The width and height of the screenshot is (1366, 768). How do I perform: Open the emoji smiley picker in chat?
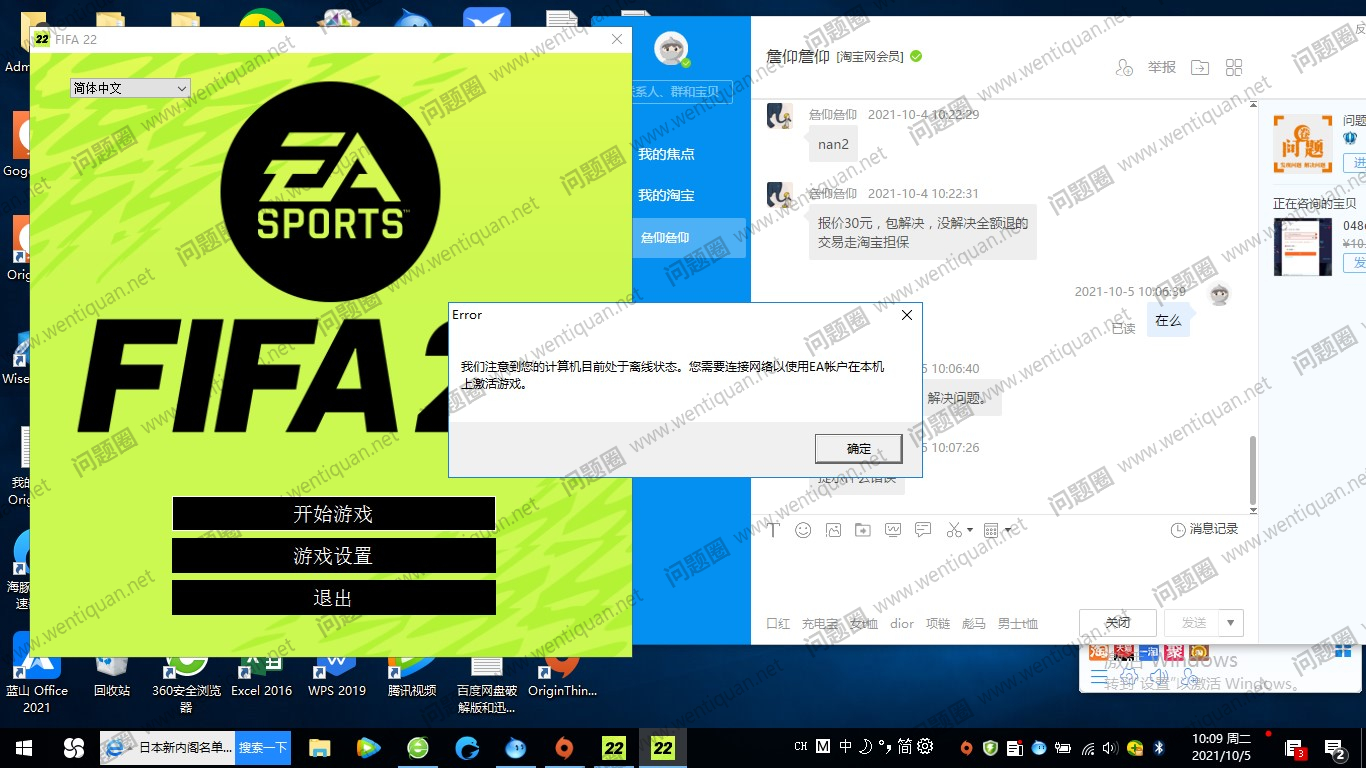[x=803, y=530]
